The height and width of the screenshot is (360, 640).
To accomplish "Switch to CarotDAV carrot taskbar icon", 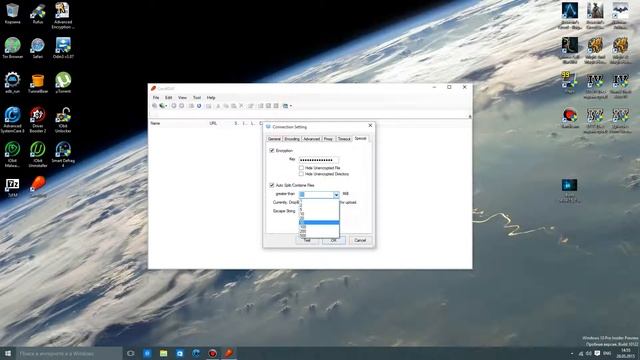I will (x=229, y=353).
